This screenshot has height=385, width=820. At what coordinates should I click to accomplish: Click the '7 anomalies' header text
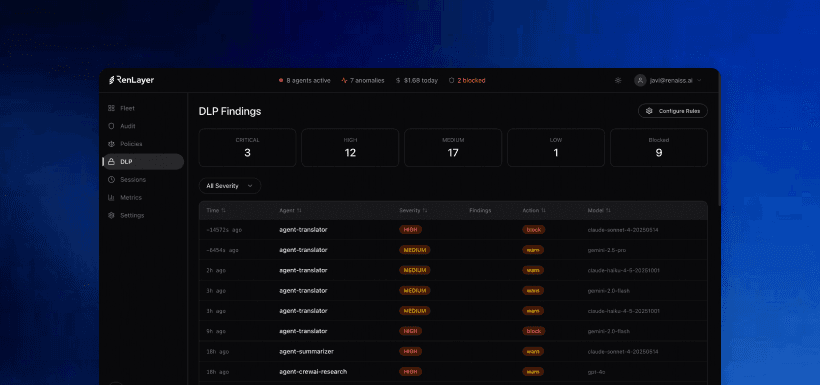[x=367, y=81]
